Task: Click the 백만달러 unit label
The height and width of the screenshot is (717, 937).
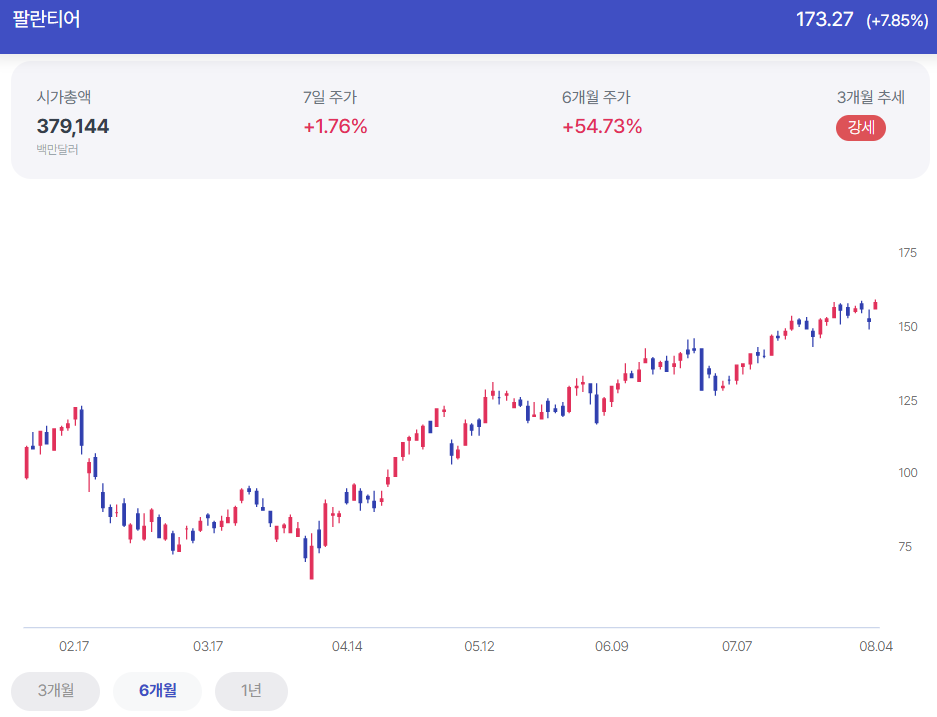Action: pyautogui.click(x=57, y=149)
